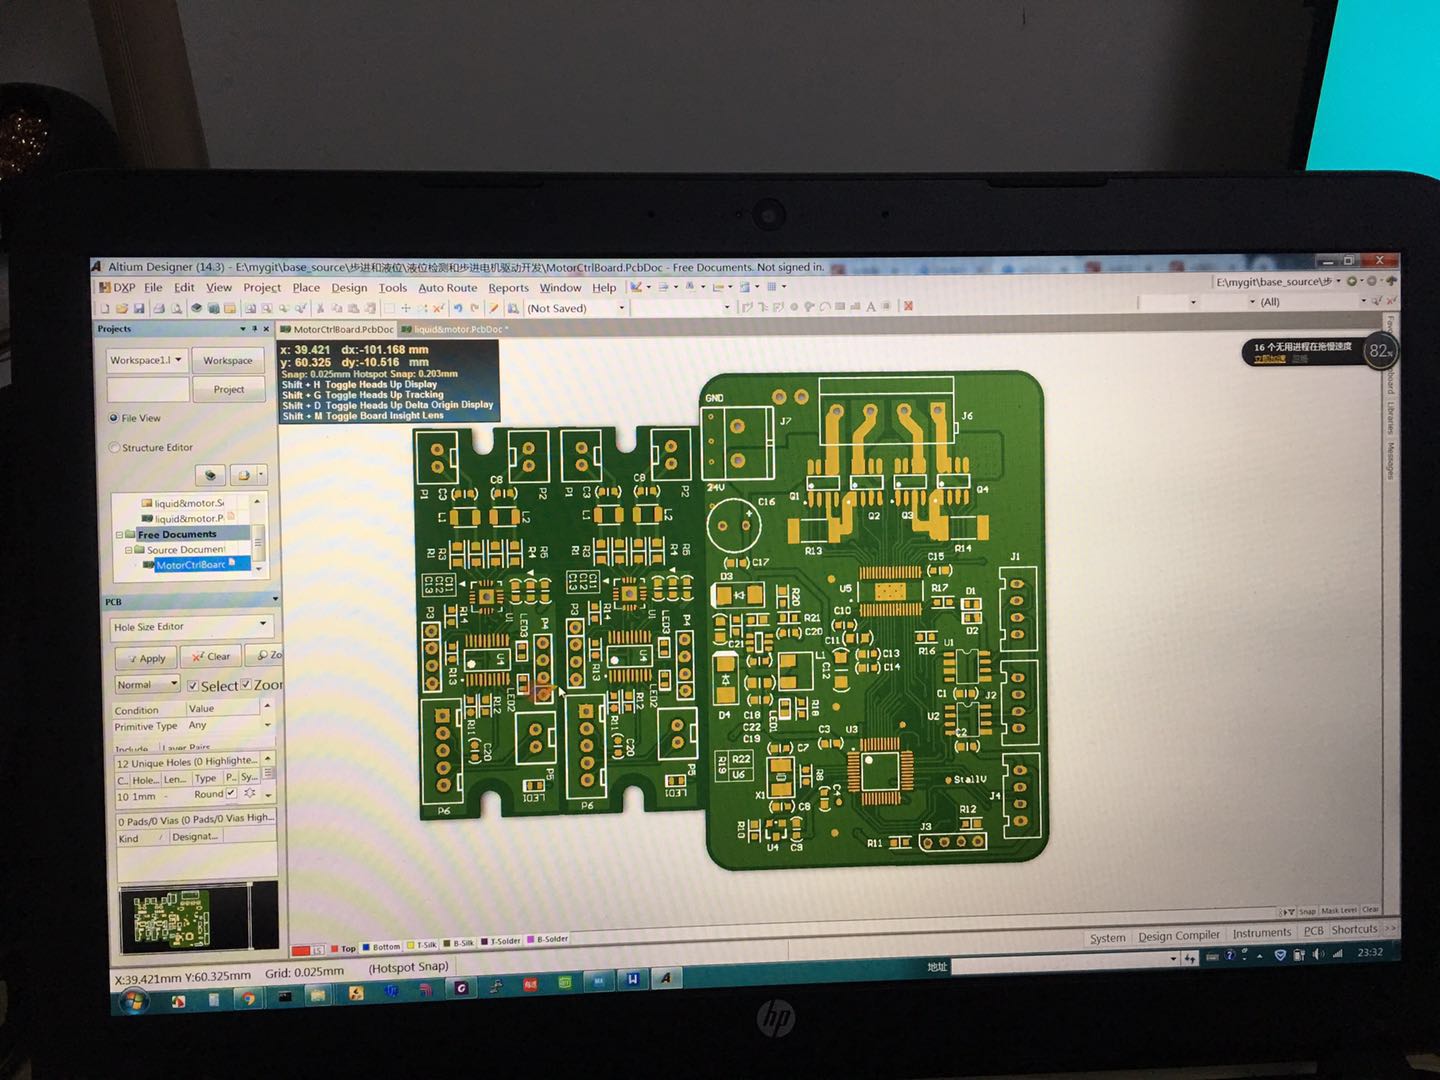This screenshot has height=1080, width=1440.
Task: Click the Word taskbar icon
Action: point(632,979)
